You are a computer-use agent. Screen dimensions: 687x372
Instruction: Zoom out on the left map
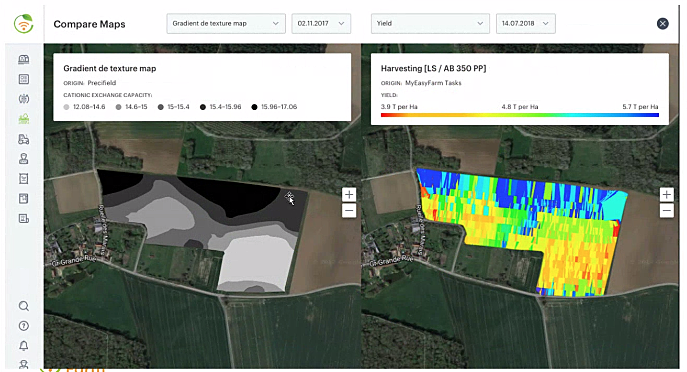pyautogui.click(x=349, y=211)
